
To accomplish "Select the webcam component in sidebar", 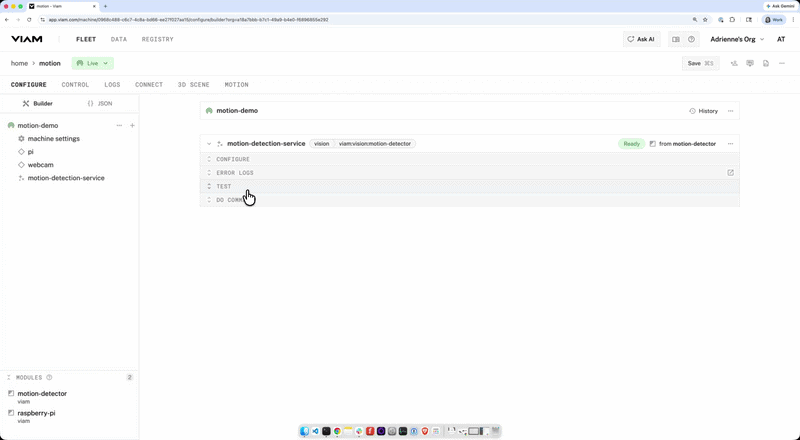I will [x=40, y=165].
